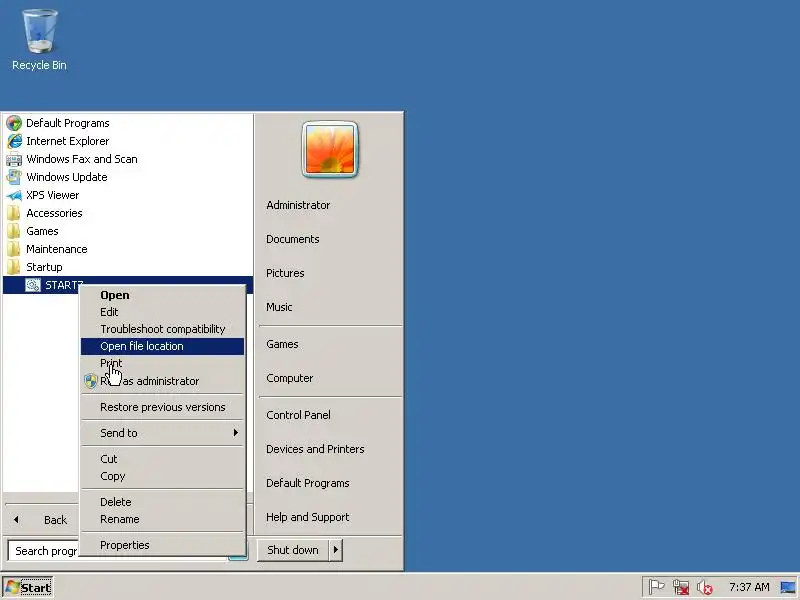Click the Internet Explorer program entry text
Viewport: 800px width, 600px height.
coord(67,141)
